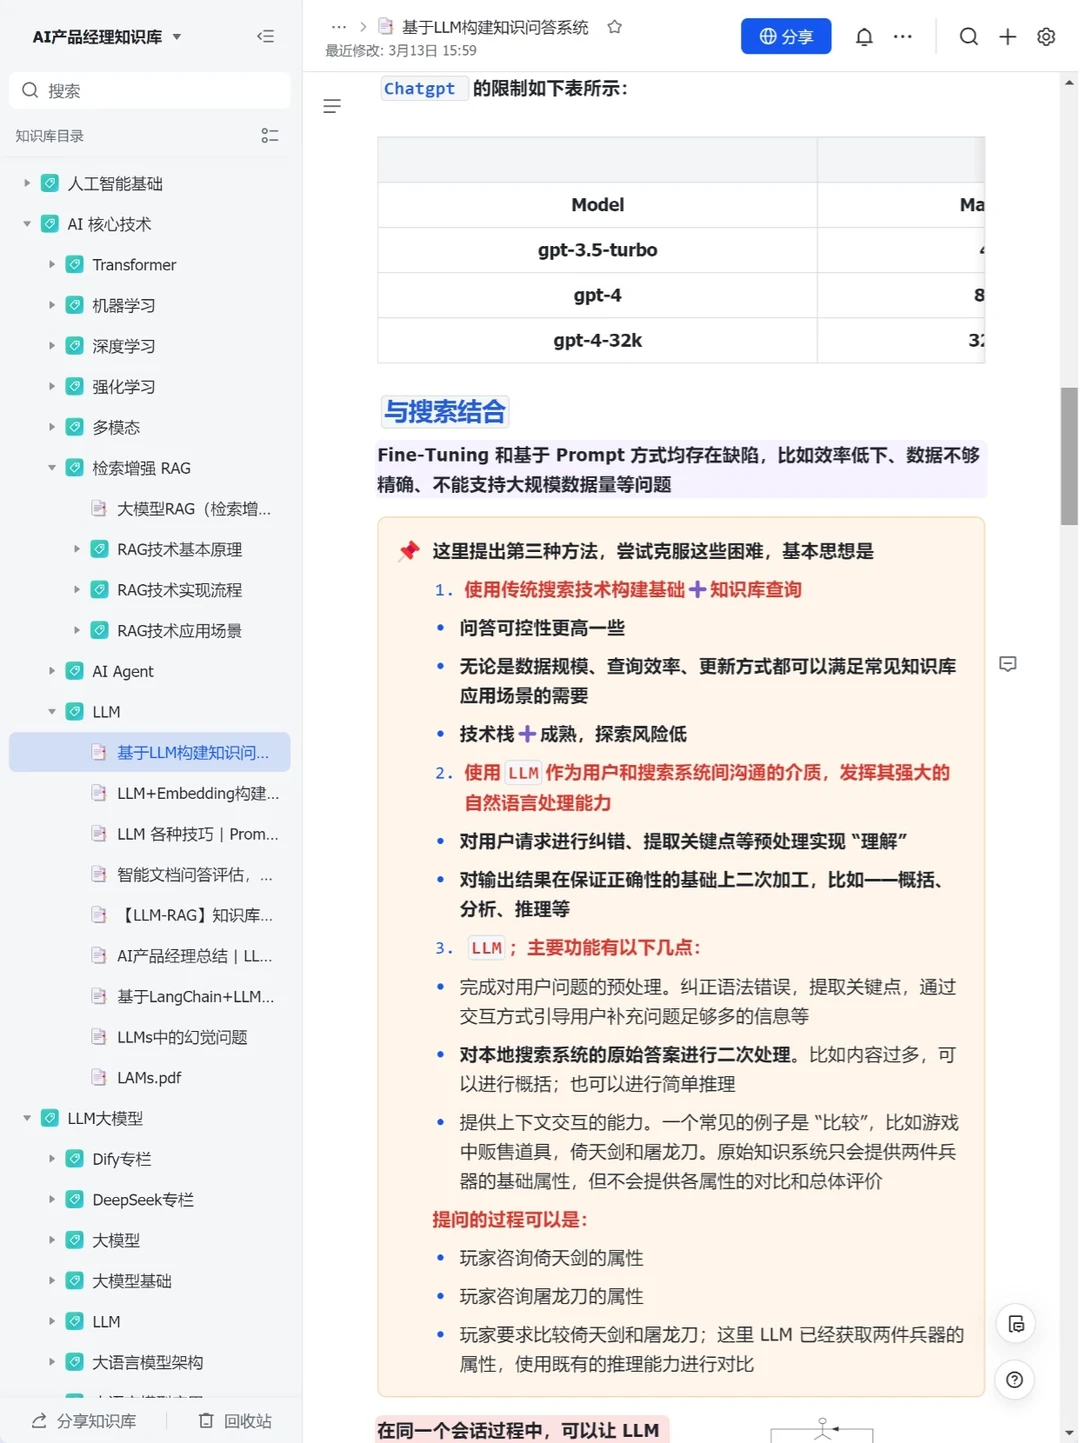Collapse the sidebar panel

(x=266, y=36)
